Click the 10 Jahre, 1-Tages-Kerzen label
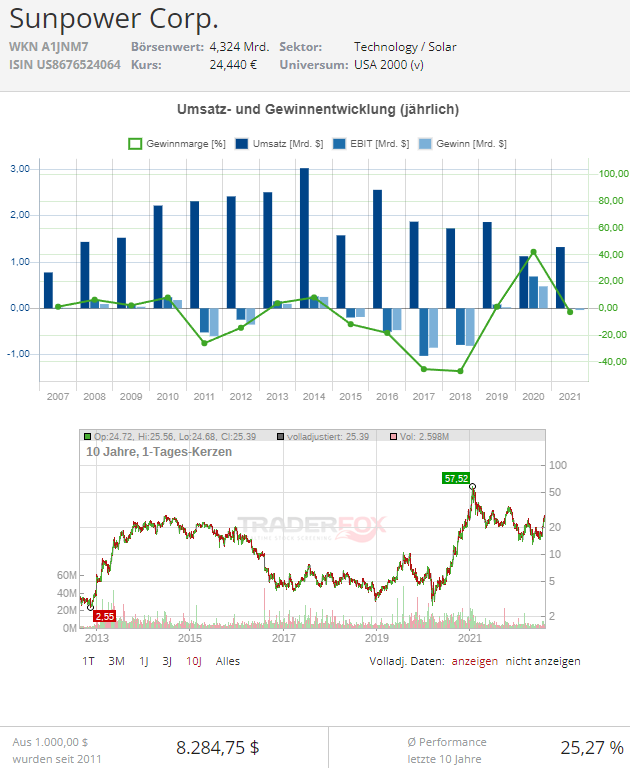Image resolution: width=630 pixels, height=768 pixels. click(159, 452)
